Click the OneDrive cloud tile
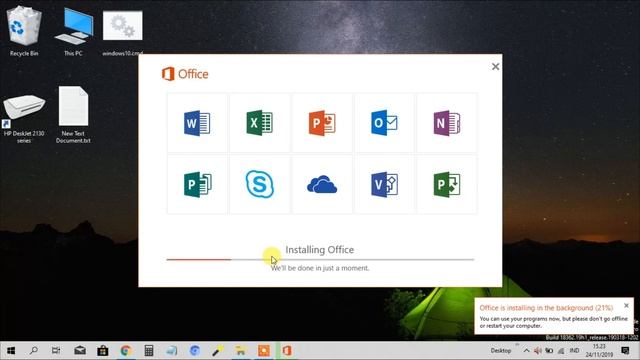The width and height of the screenshot is (640, 360). (x=322, y=184)
